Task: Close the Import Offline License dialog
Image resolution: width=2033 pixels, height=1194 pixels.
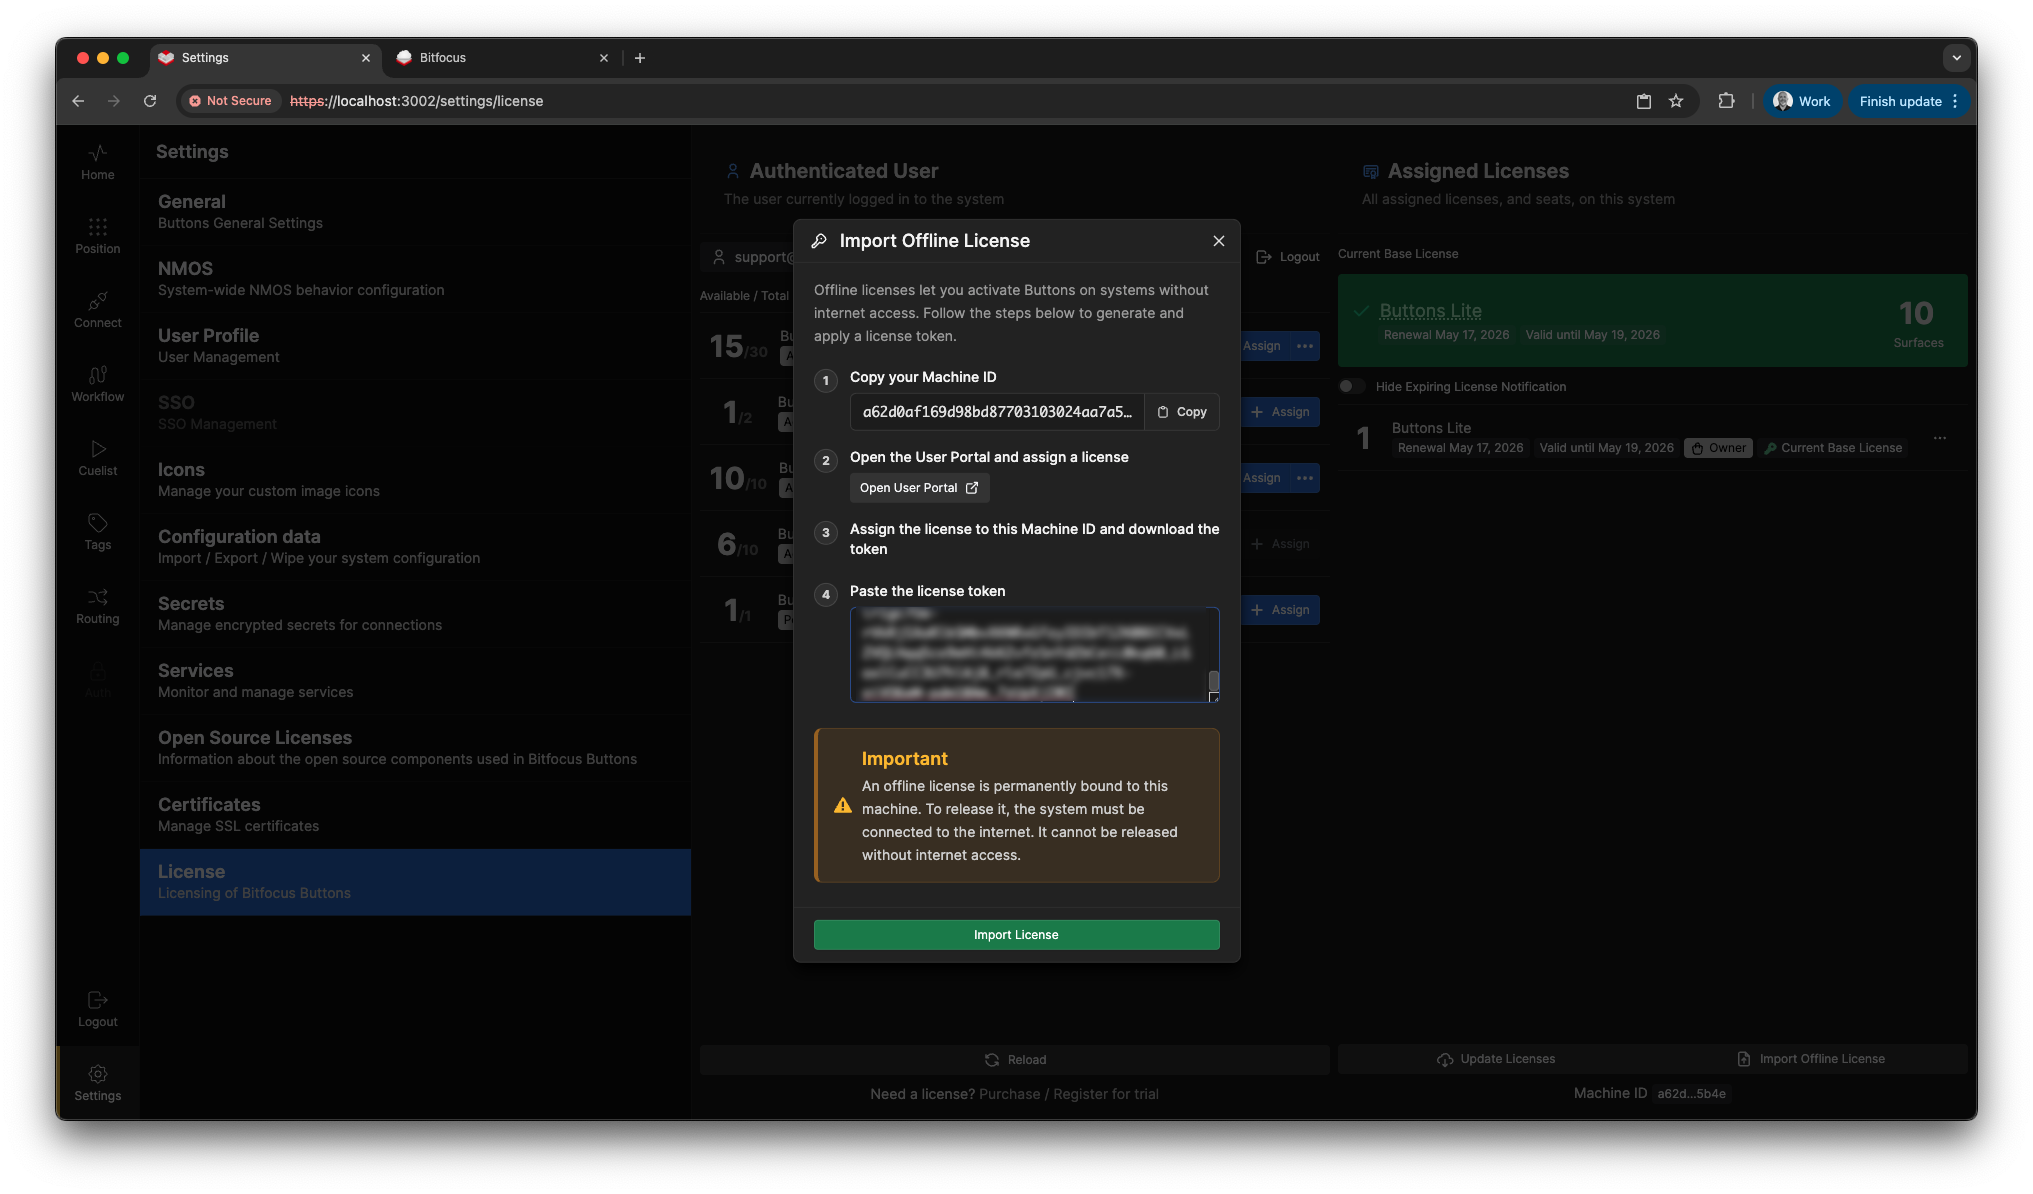Action: click(x=1218, y=241)
